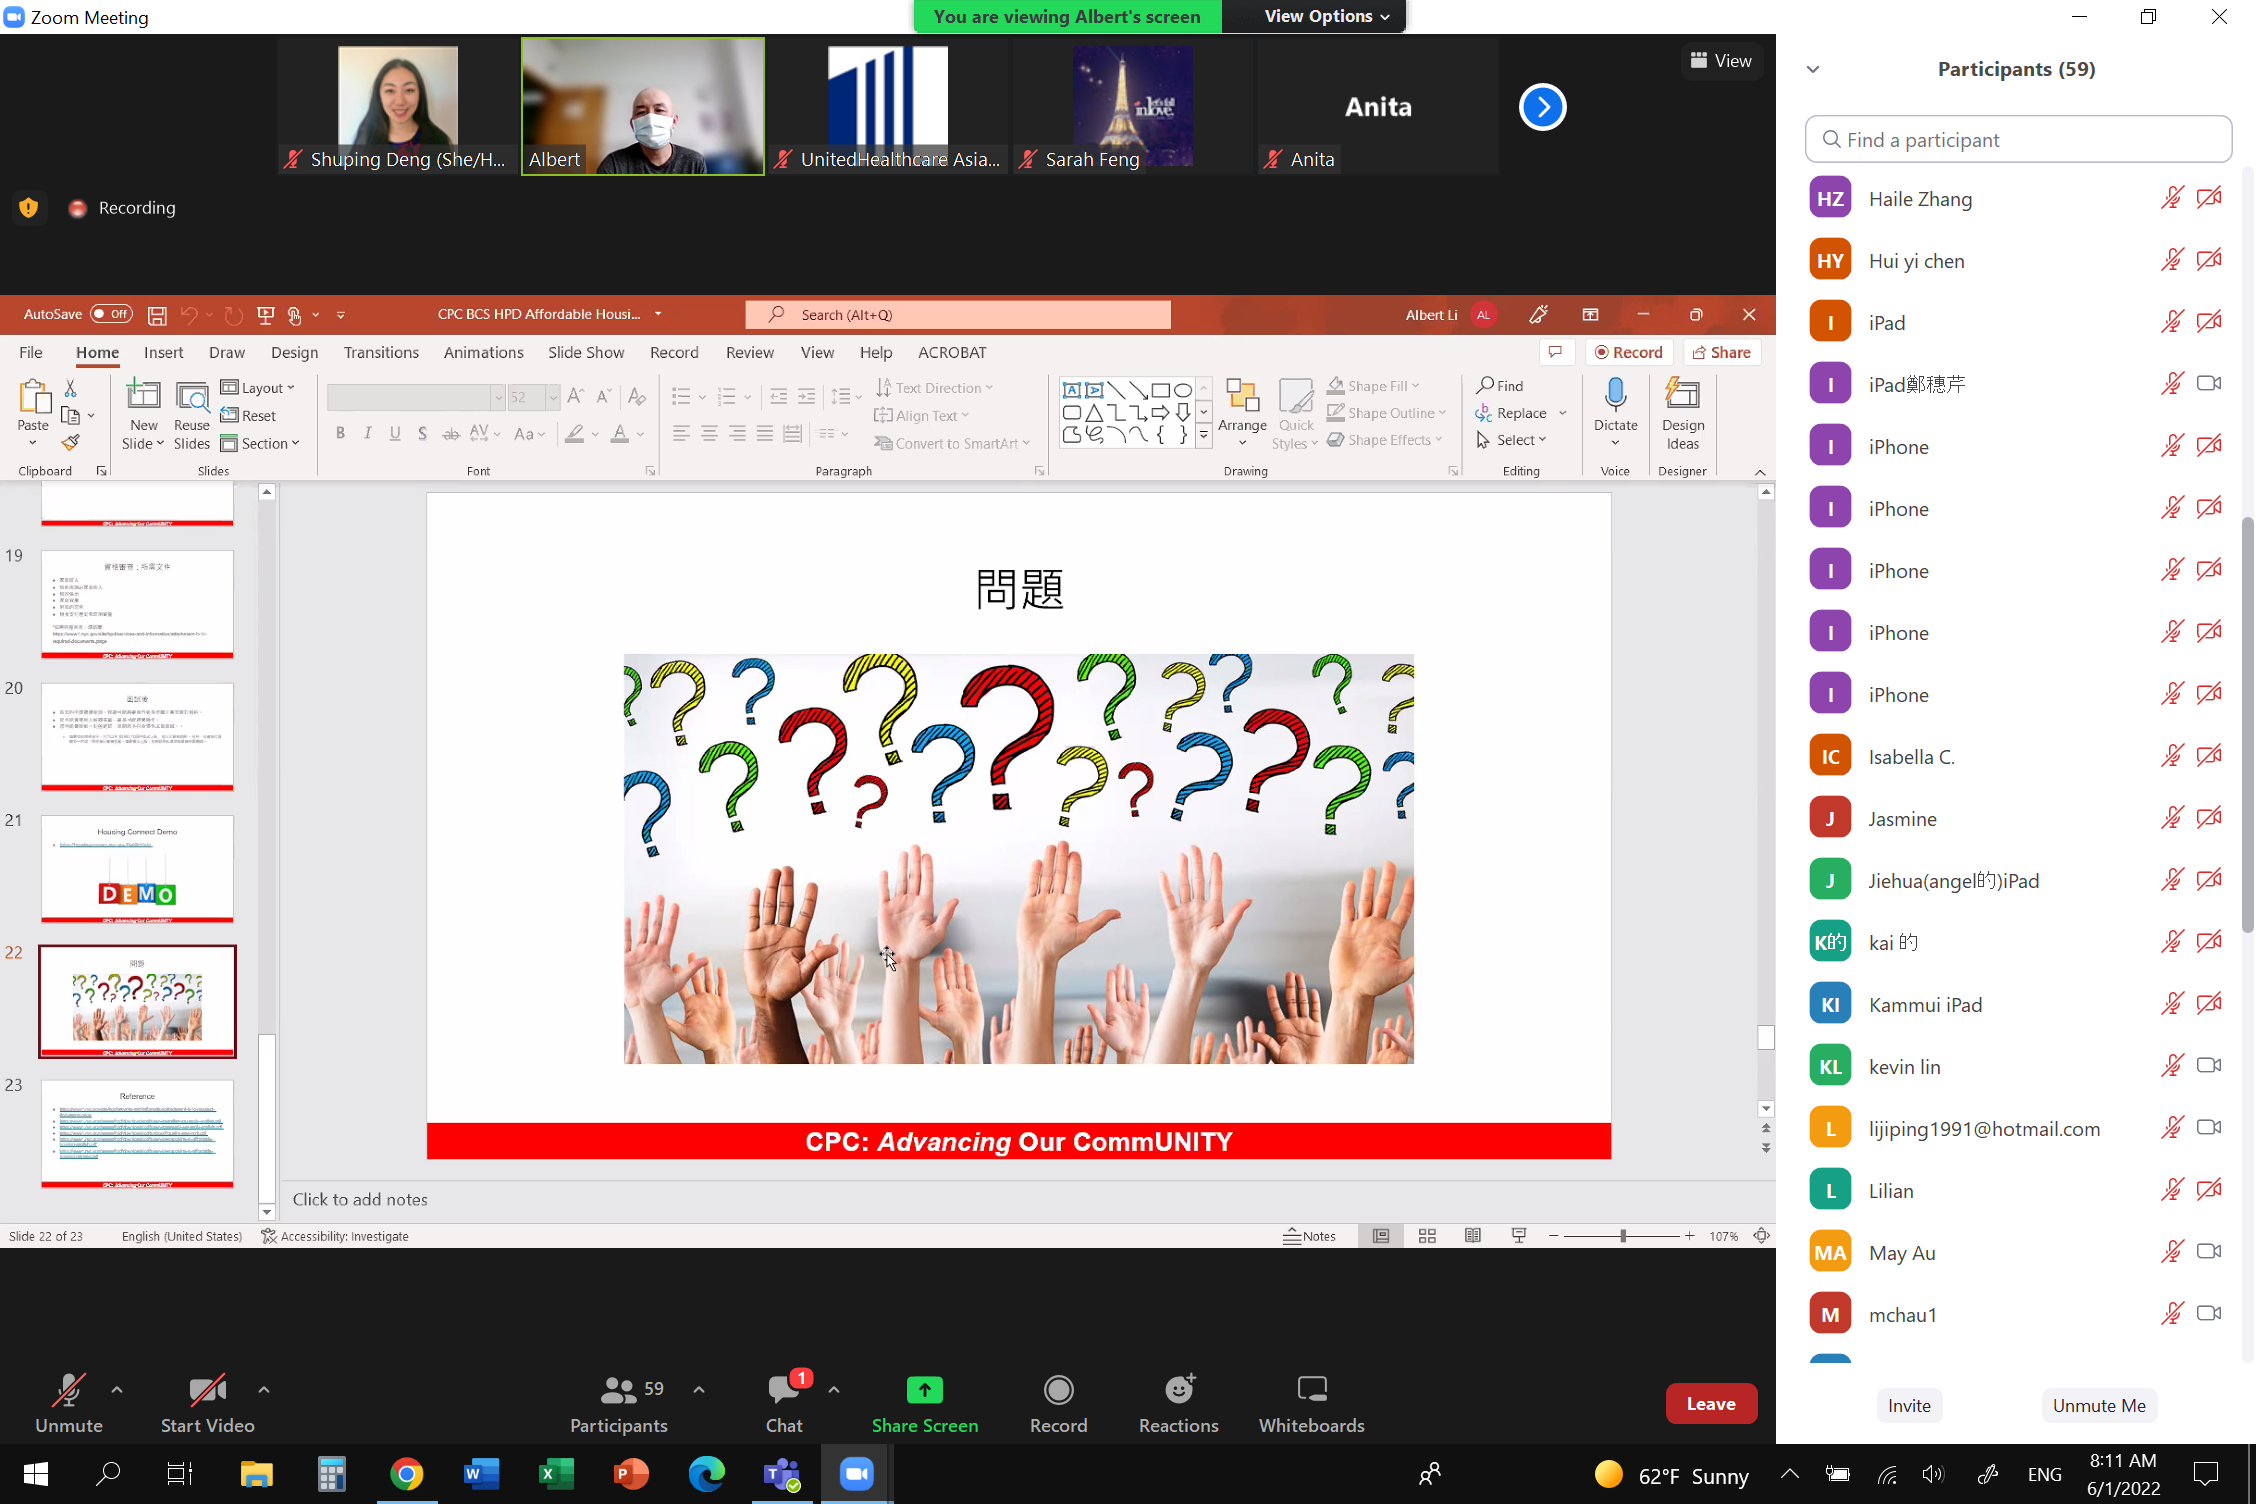Click the Invite button
The height and width of the screenshot is (1504, 2256).
tap(1909, 1405)
